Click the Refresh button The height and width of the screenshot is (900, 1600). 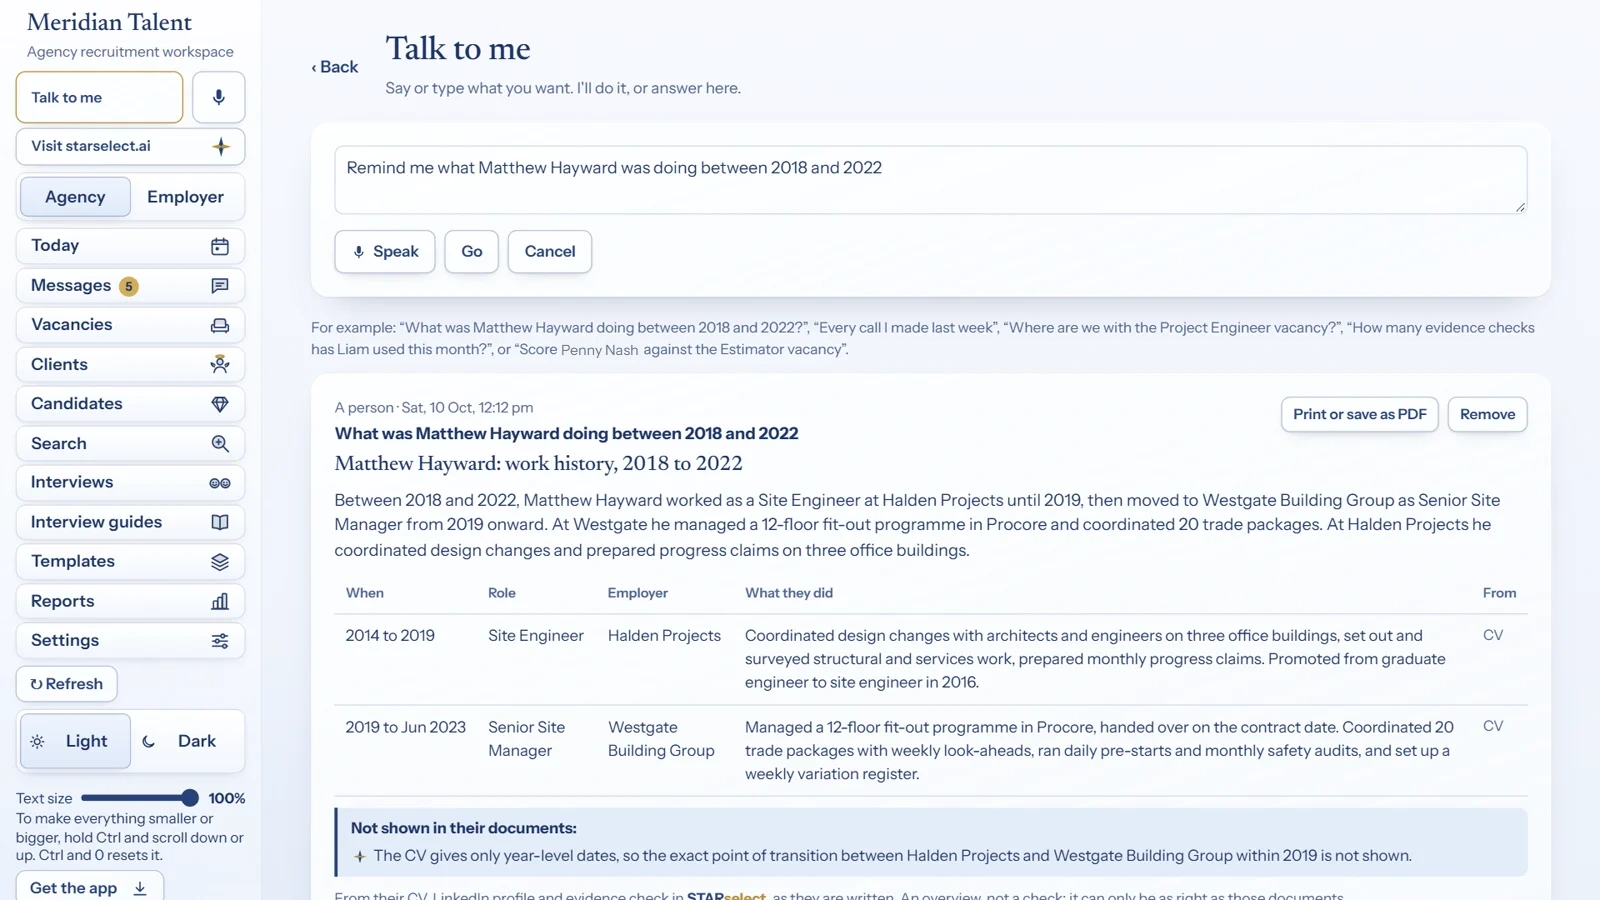[x=67, y=684]
